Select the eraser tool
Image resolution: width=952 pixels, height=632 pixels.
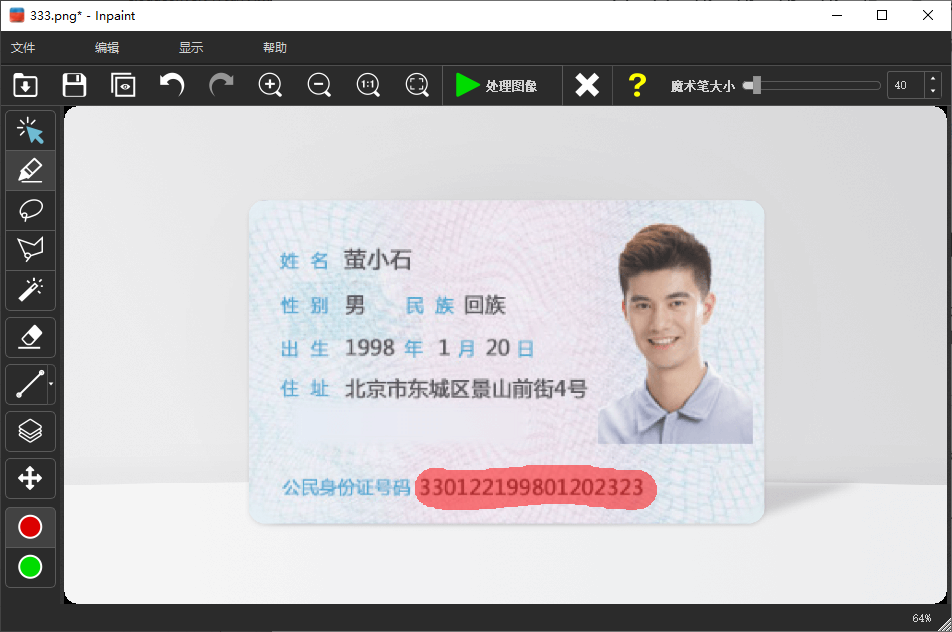(30, 337)
